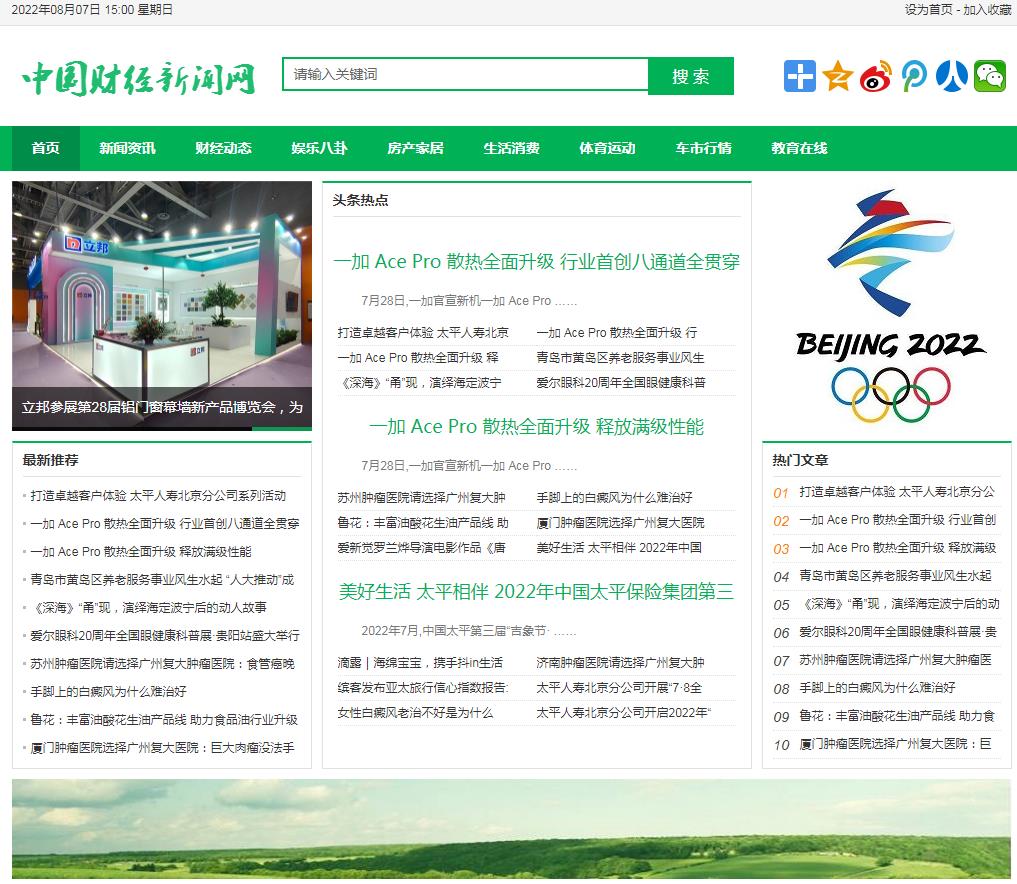Open center link 打造卓越客户体验 太平人寿北京
Screen dimensions: 1017x884
(x=423, y=333)
